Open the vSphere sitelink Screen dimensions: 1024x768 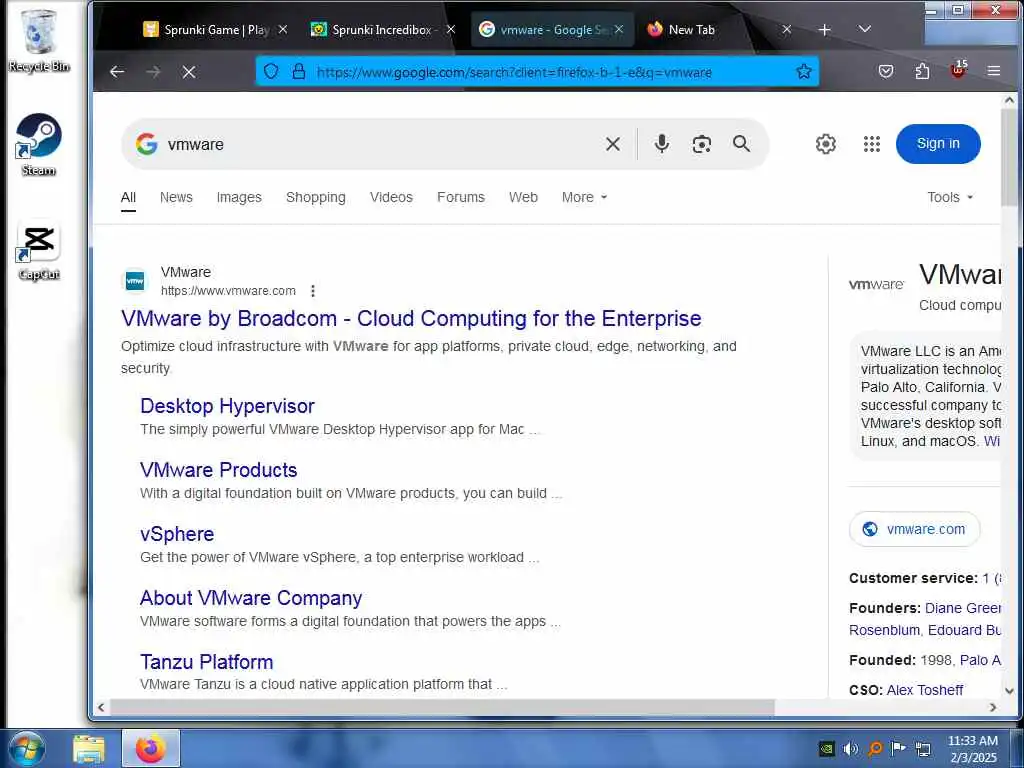(x=177, y=534)
